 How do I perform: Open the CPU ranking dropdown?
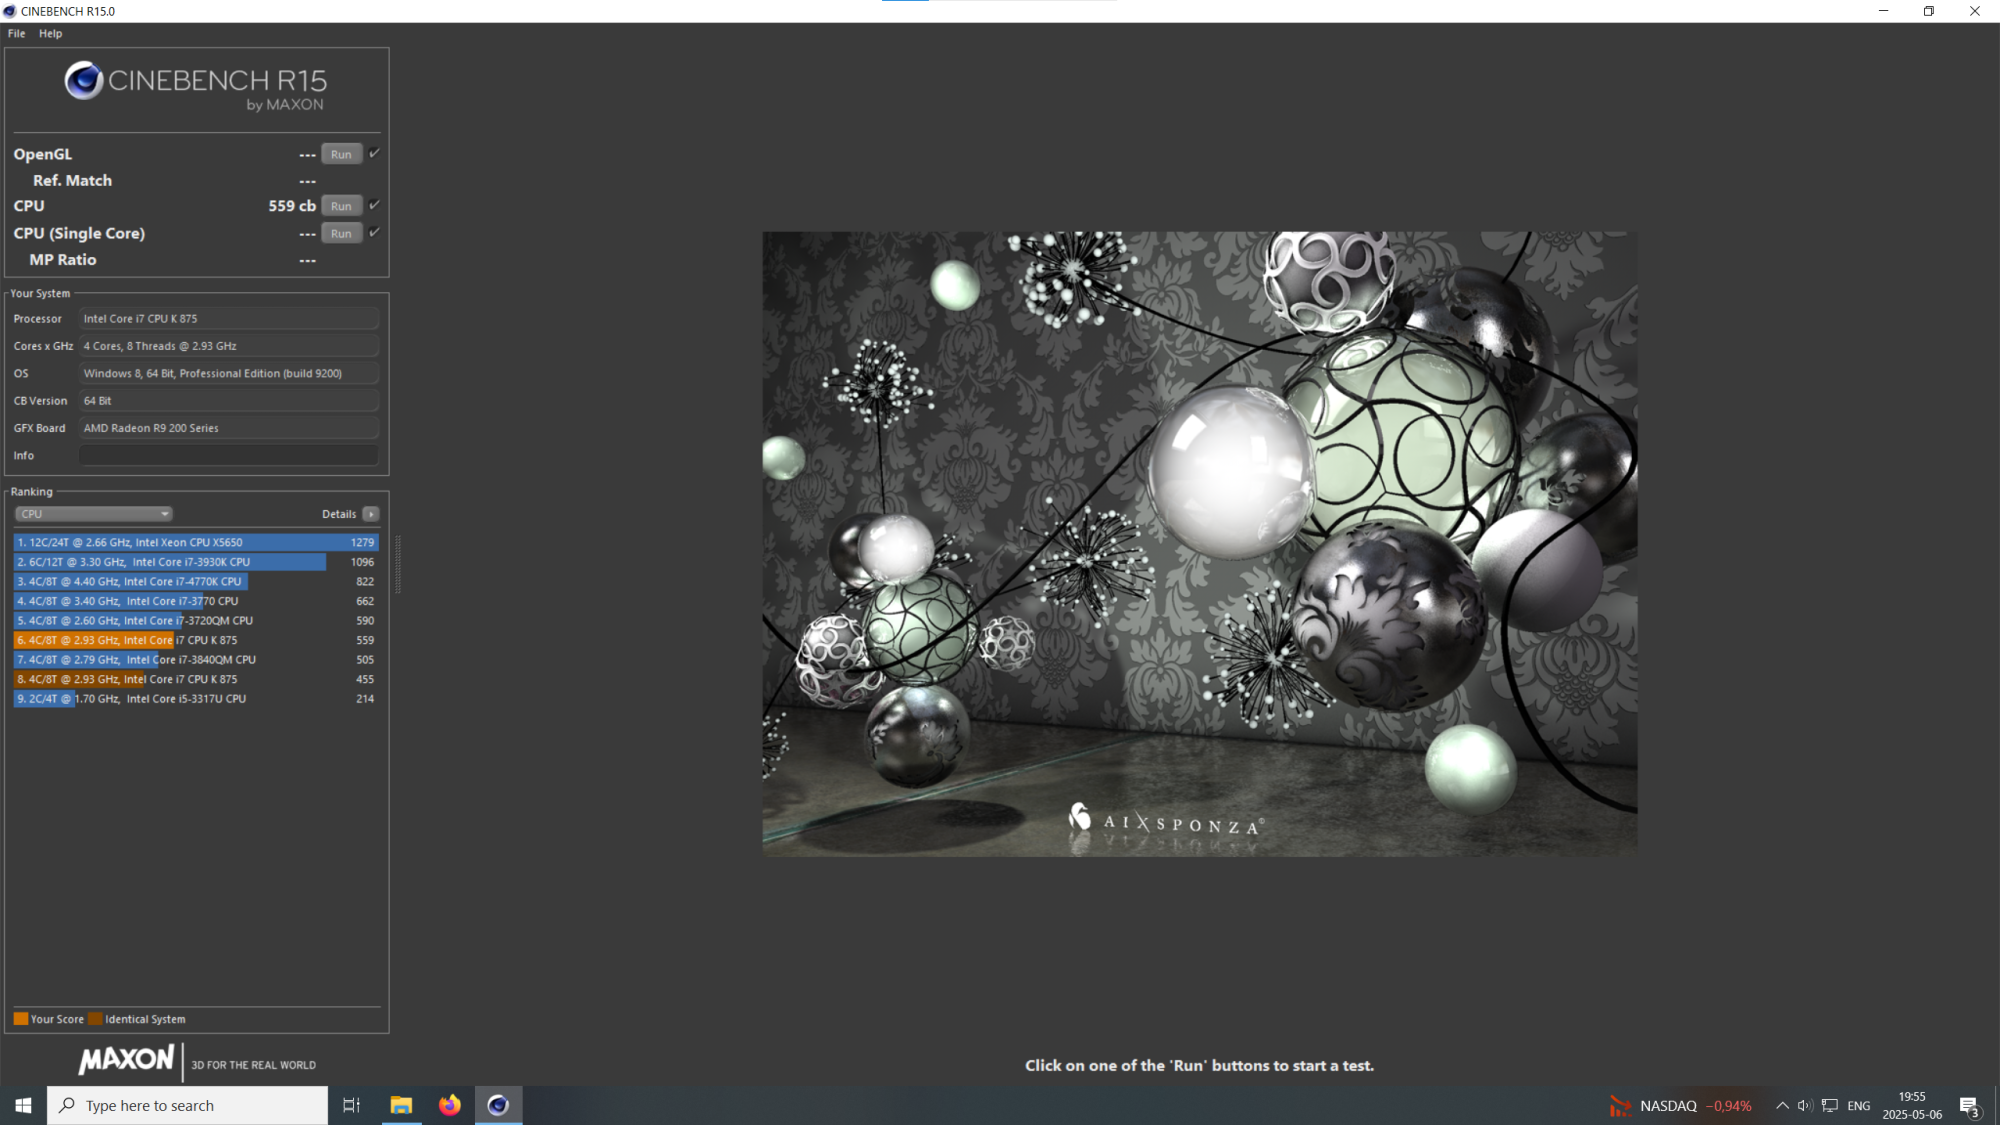pos(94,514)
